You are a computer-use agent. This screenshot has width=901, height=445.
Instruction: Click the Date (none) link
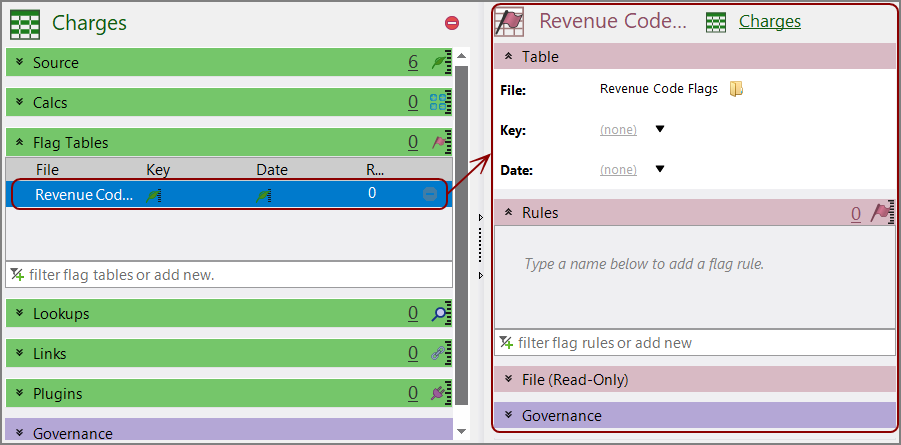tap(618, 170)
